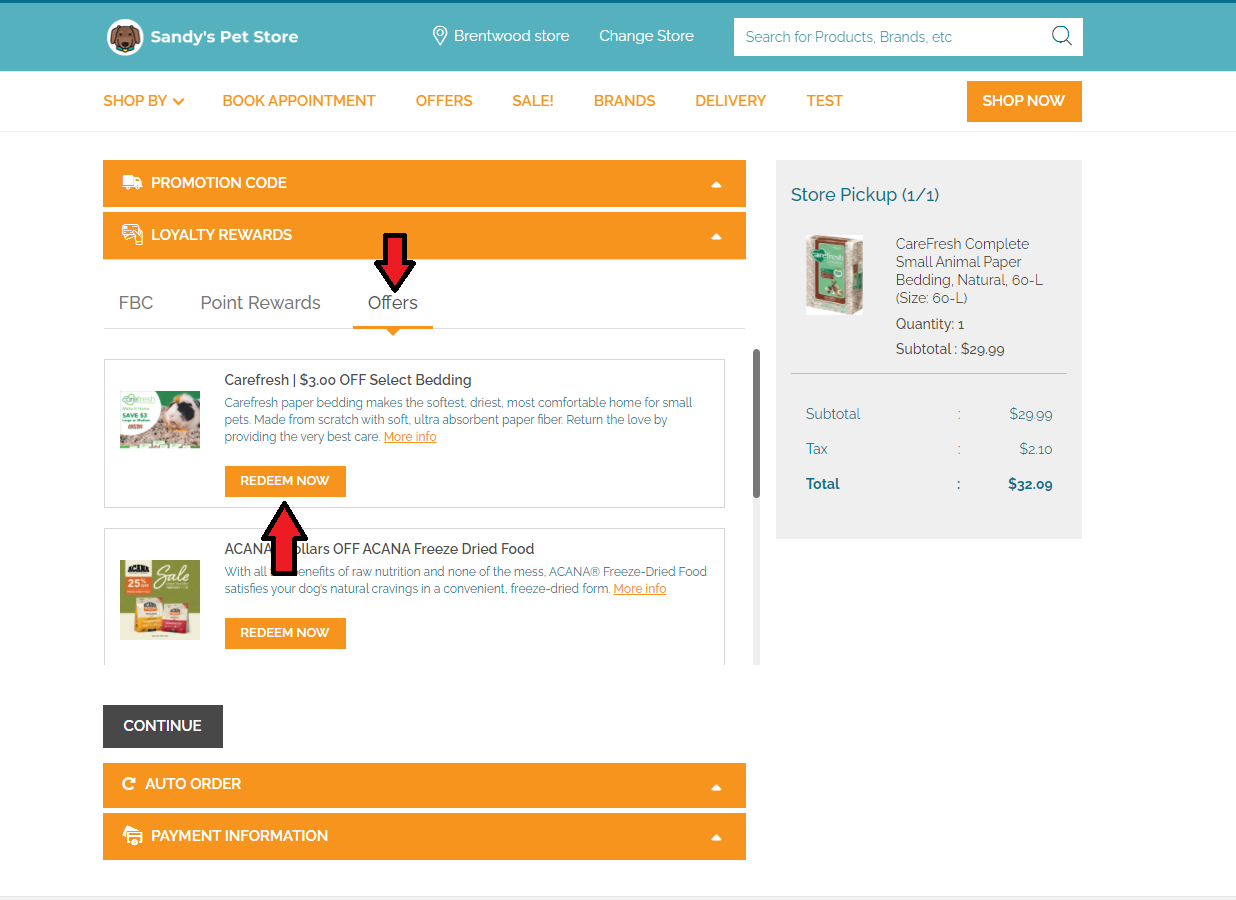
Task: Click the payment information icon
Action: [x=132, y=836]
